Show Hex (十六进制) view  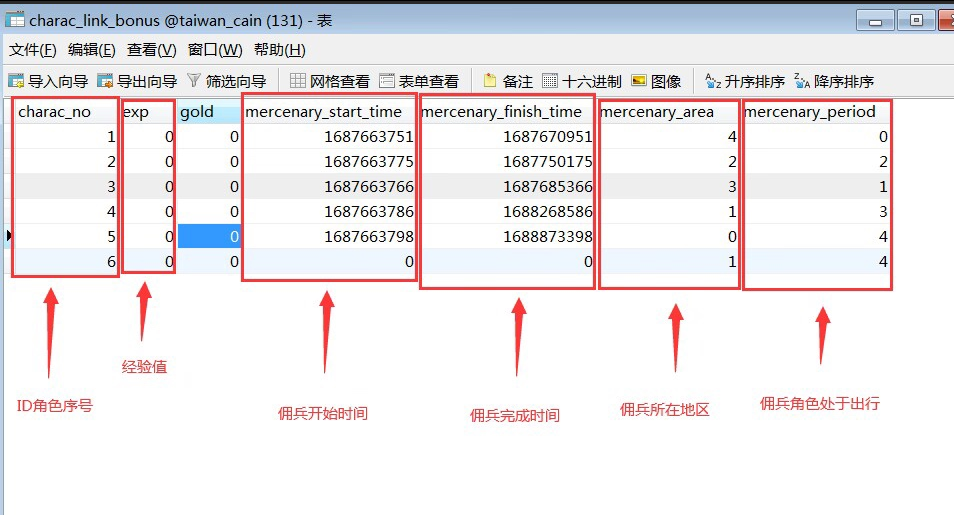point(581,81)
